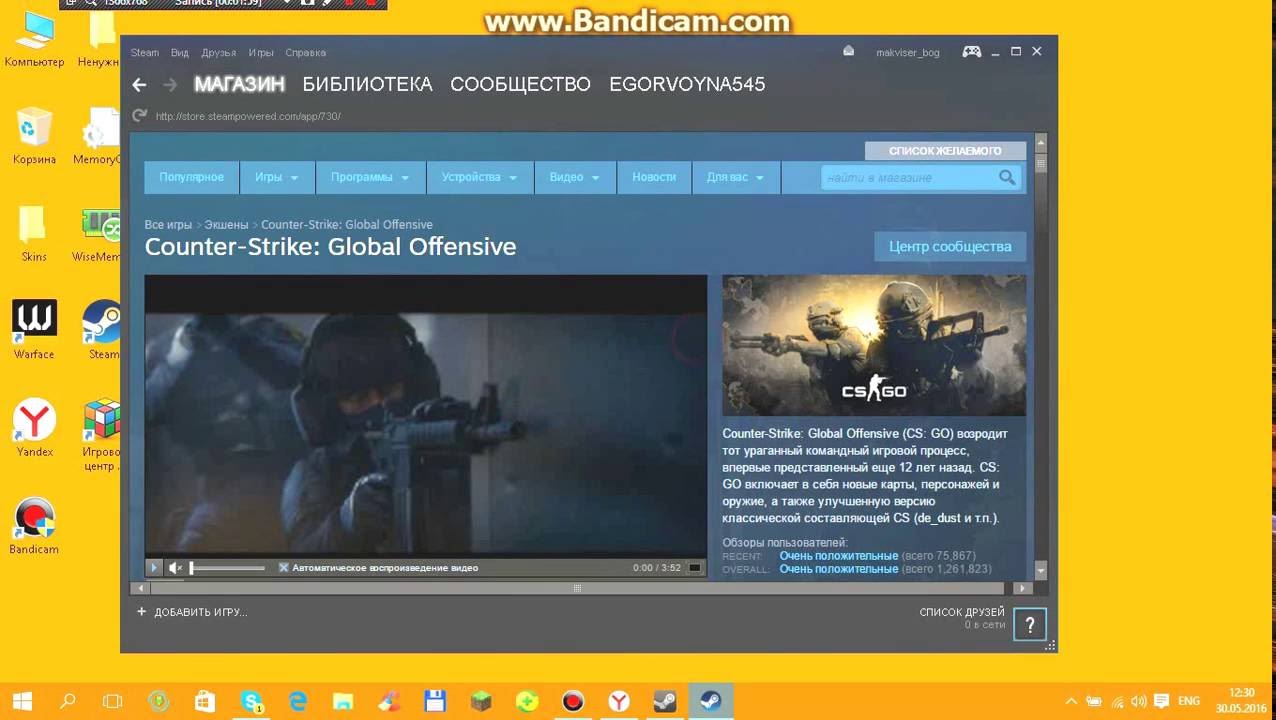Switch trailer to fullscreen
Screen dimensions: 1276x720
(695, 568)
